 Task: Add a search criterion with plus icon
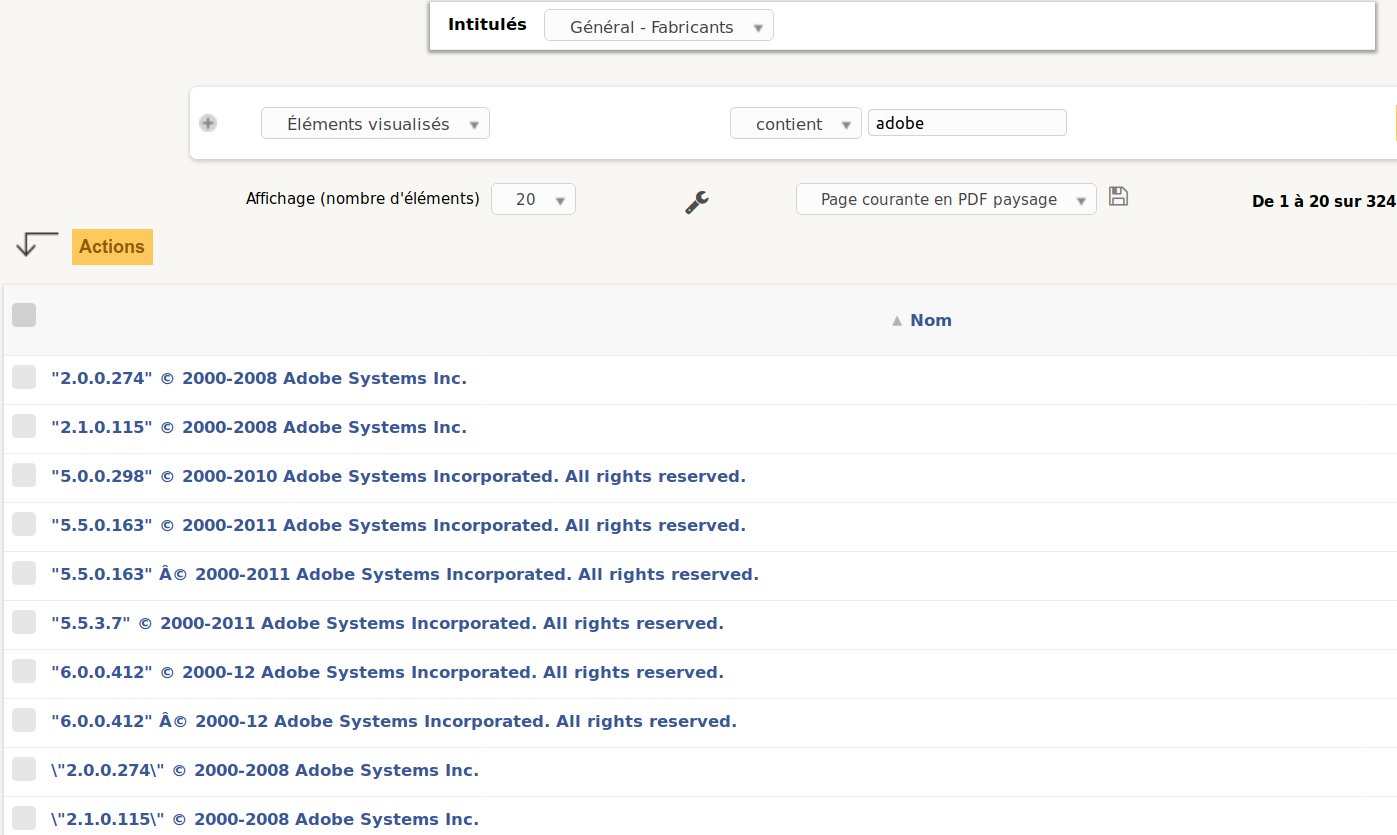[208, 123]
